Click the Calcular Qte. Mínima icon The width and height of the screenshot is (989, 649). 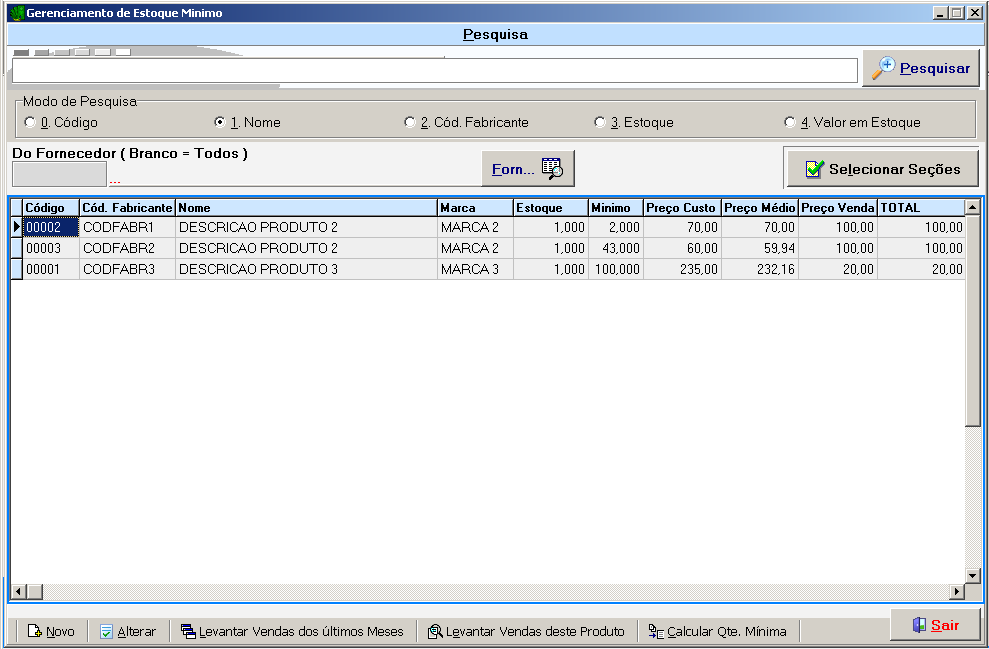click(x=656, y=631)
